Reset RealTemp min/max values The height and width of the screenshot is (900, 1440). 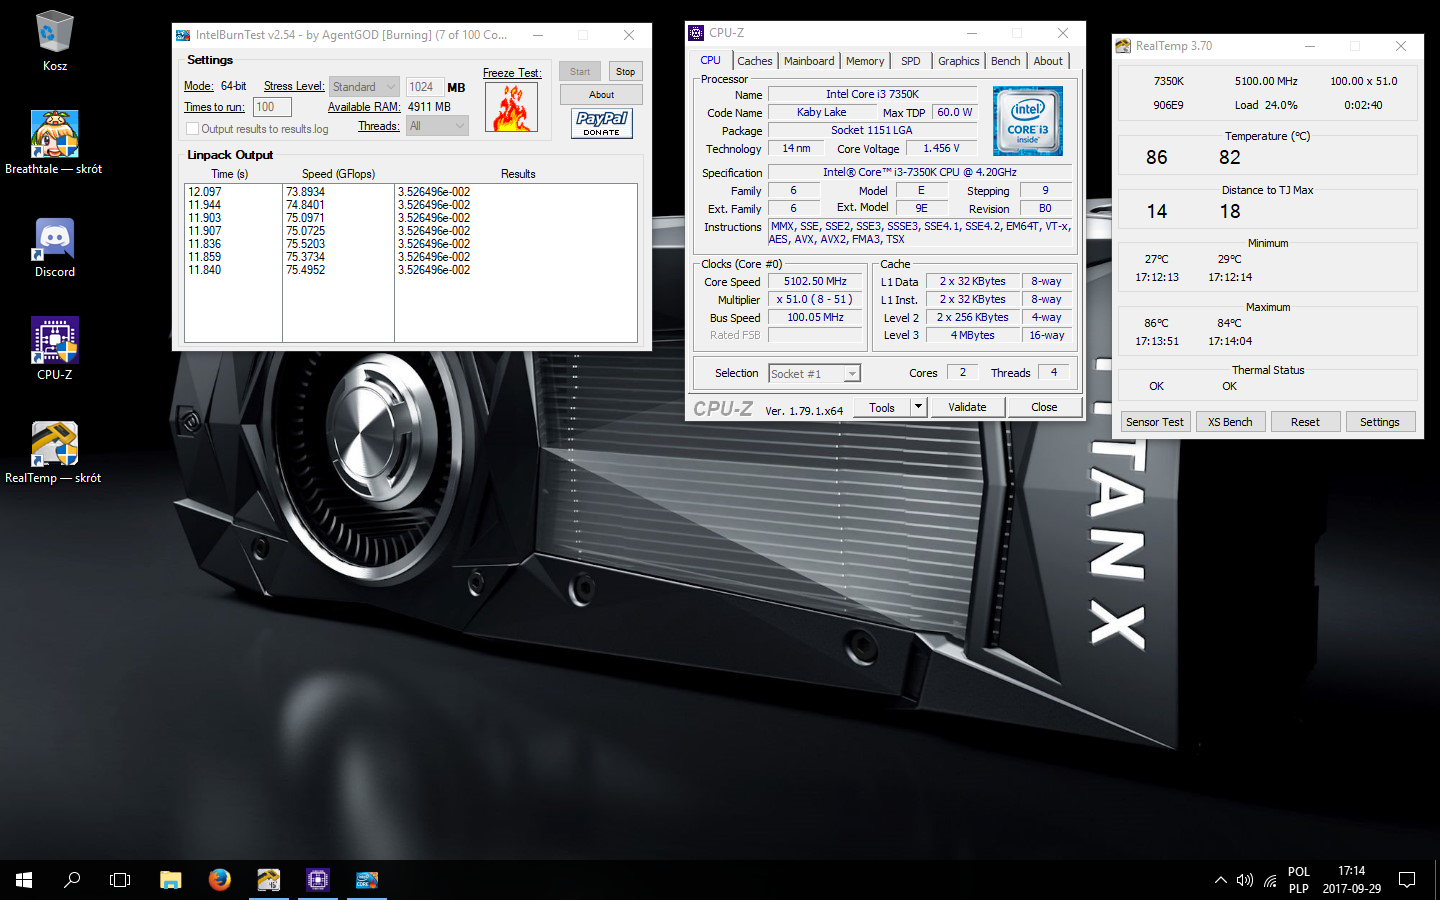click(1305, 422)
